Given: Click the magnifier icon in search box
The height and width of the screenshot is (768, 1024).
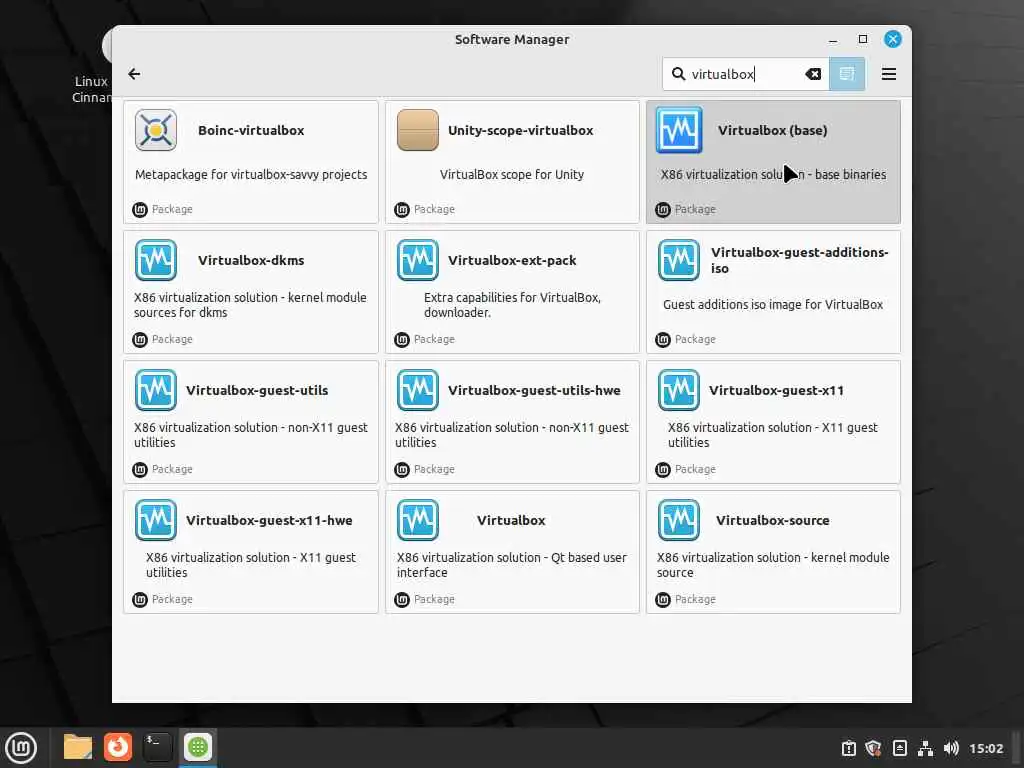Looking at the screenshot, I should point(679,74).
